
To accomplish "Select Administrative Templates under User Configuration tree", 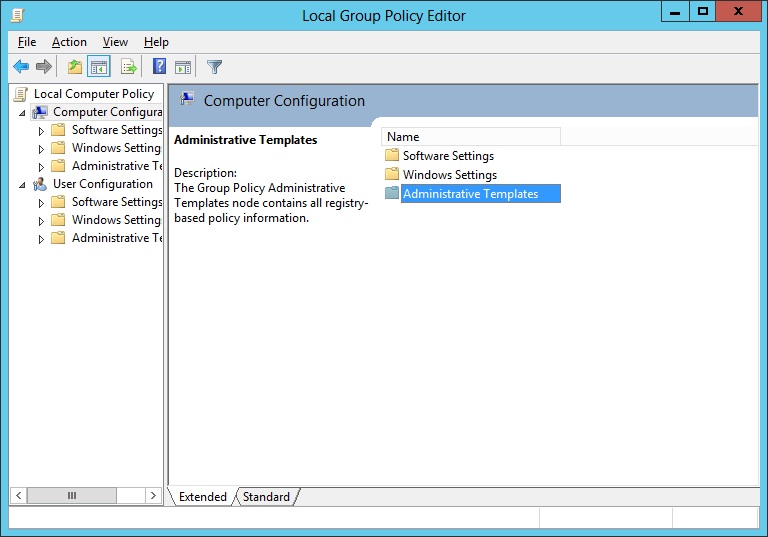I will [117, 238].
